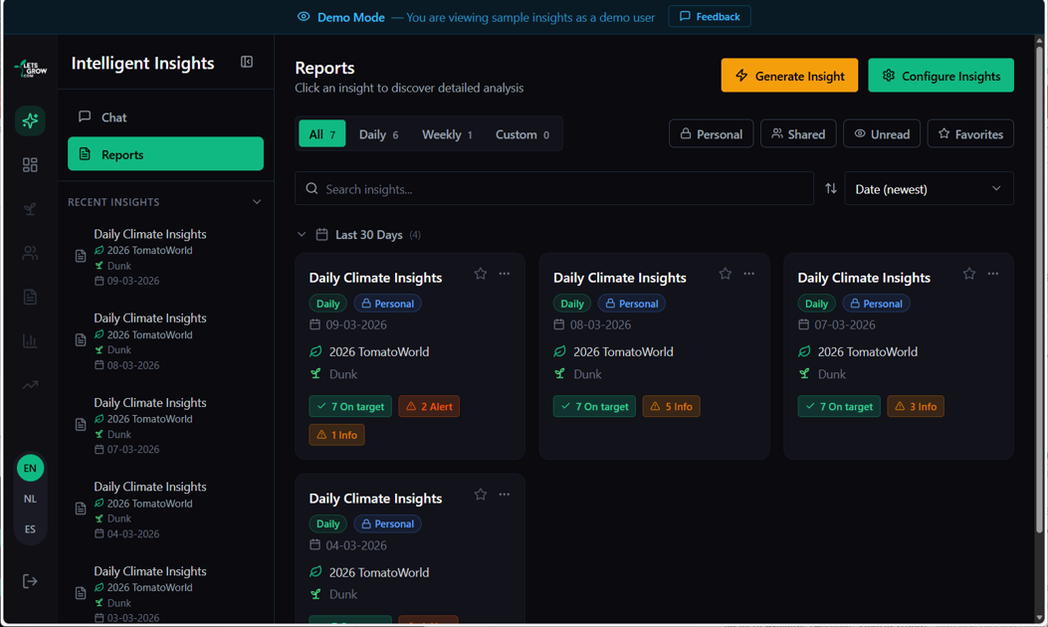The height and width of the screenshot is (627, 1048).
Task: Favorite the 04-03-2026 Daily Climate Insights card
Action: click(x=481, y=494)
